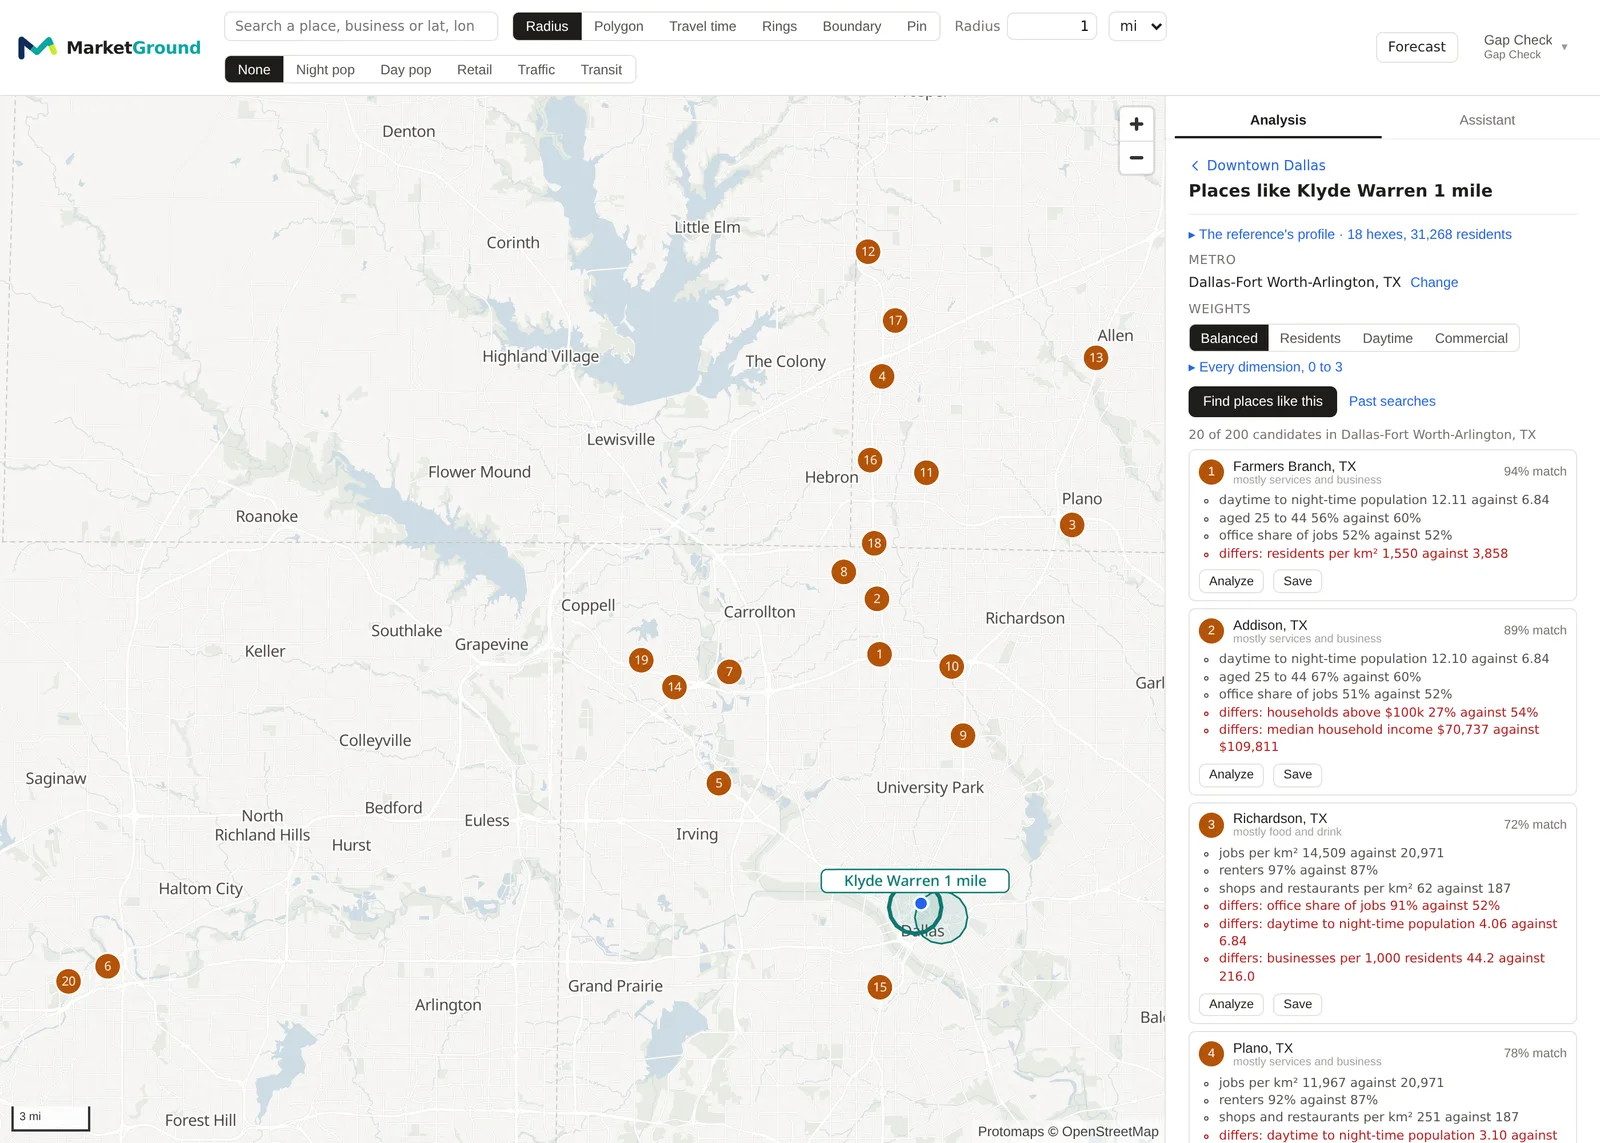This screenshot has width=1600, height=1143.
Task: Select map marker number 20
Action: coord(69,981)
